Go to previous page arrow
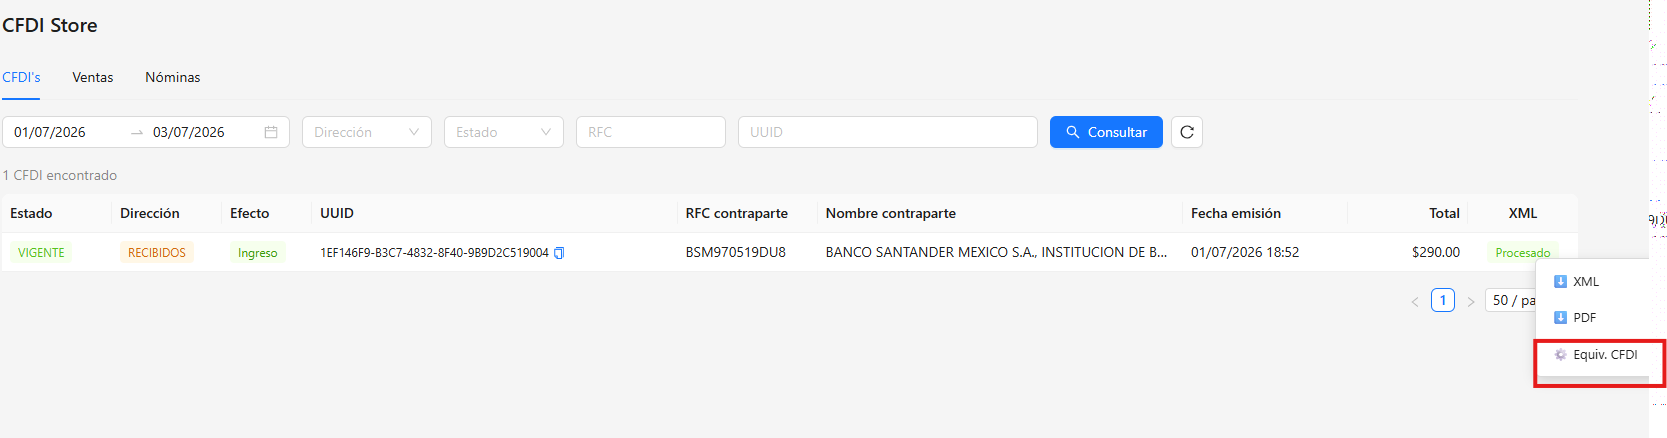The width and height of the screenshot is (1667, 438). tap(1415, 301)
